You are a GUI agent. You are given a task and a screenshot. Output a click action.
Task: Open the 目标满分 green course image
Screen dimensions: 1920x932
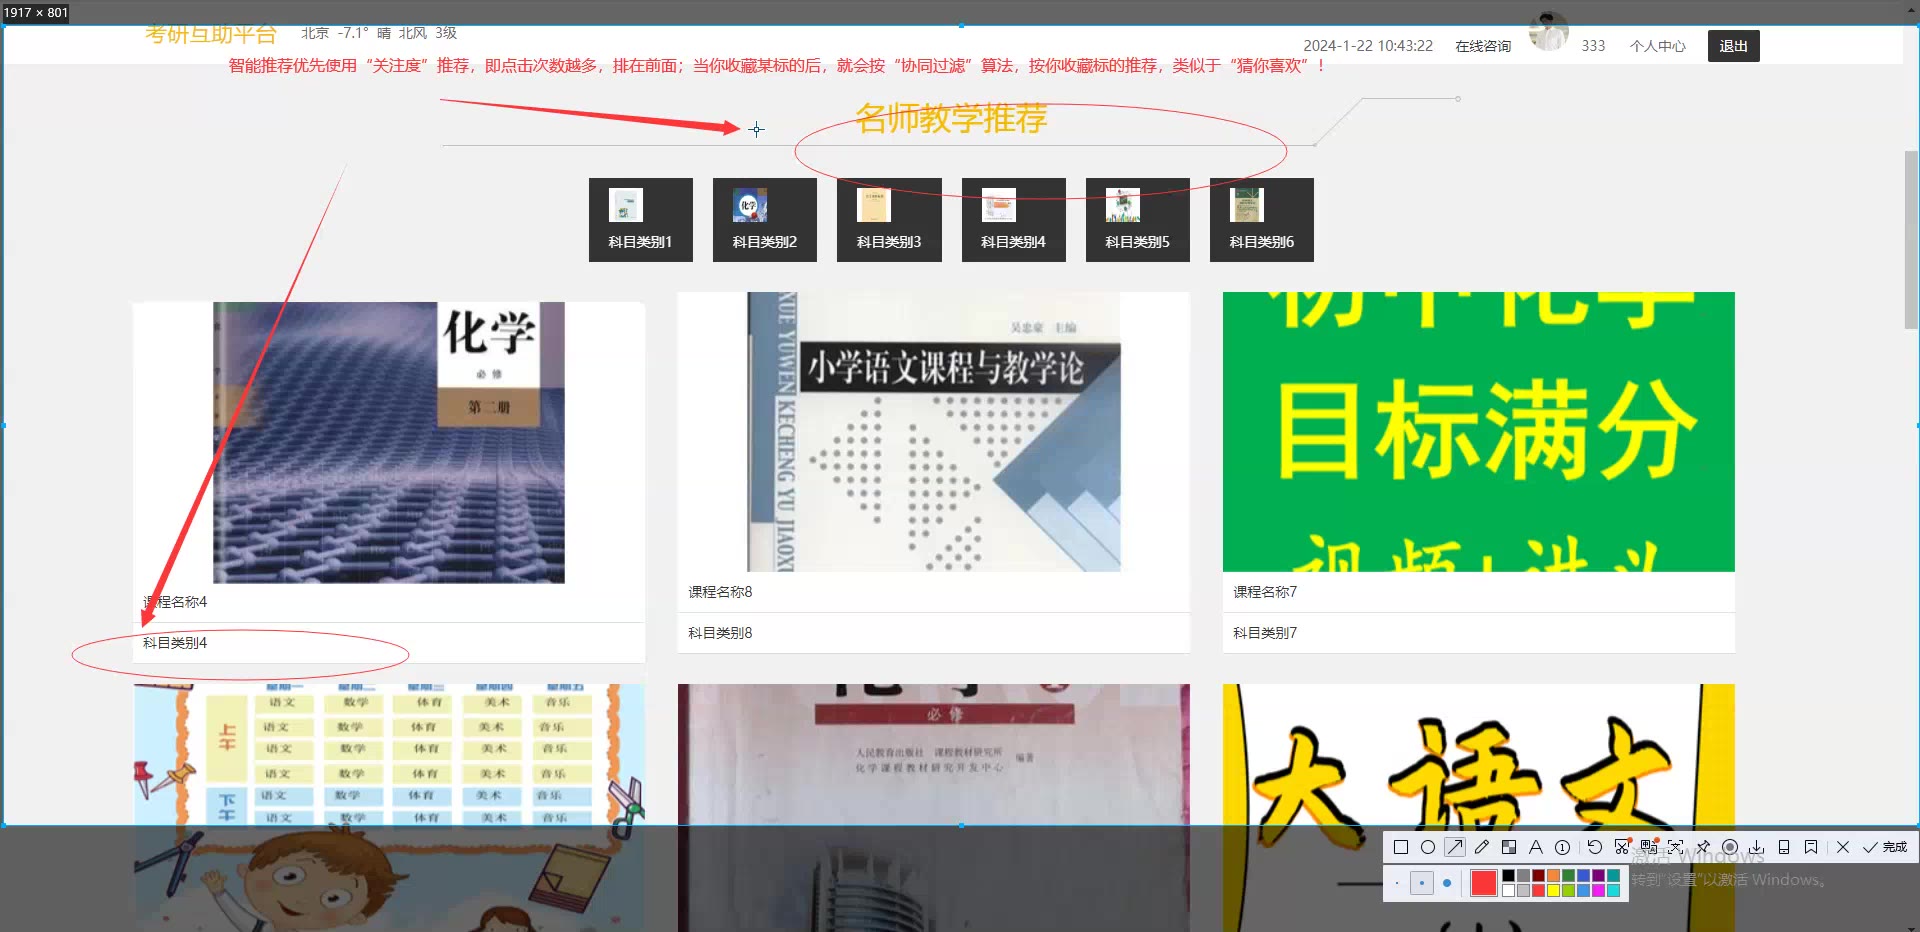(x=1478, y=432)
